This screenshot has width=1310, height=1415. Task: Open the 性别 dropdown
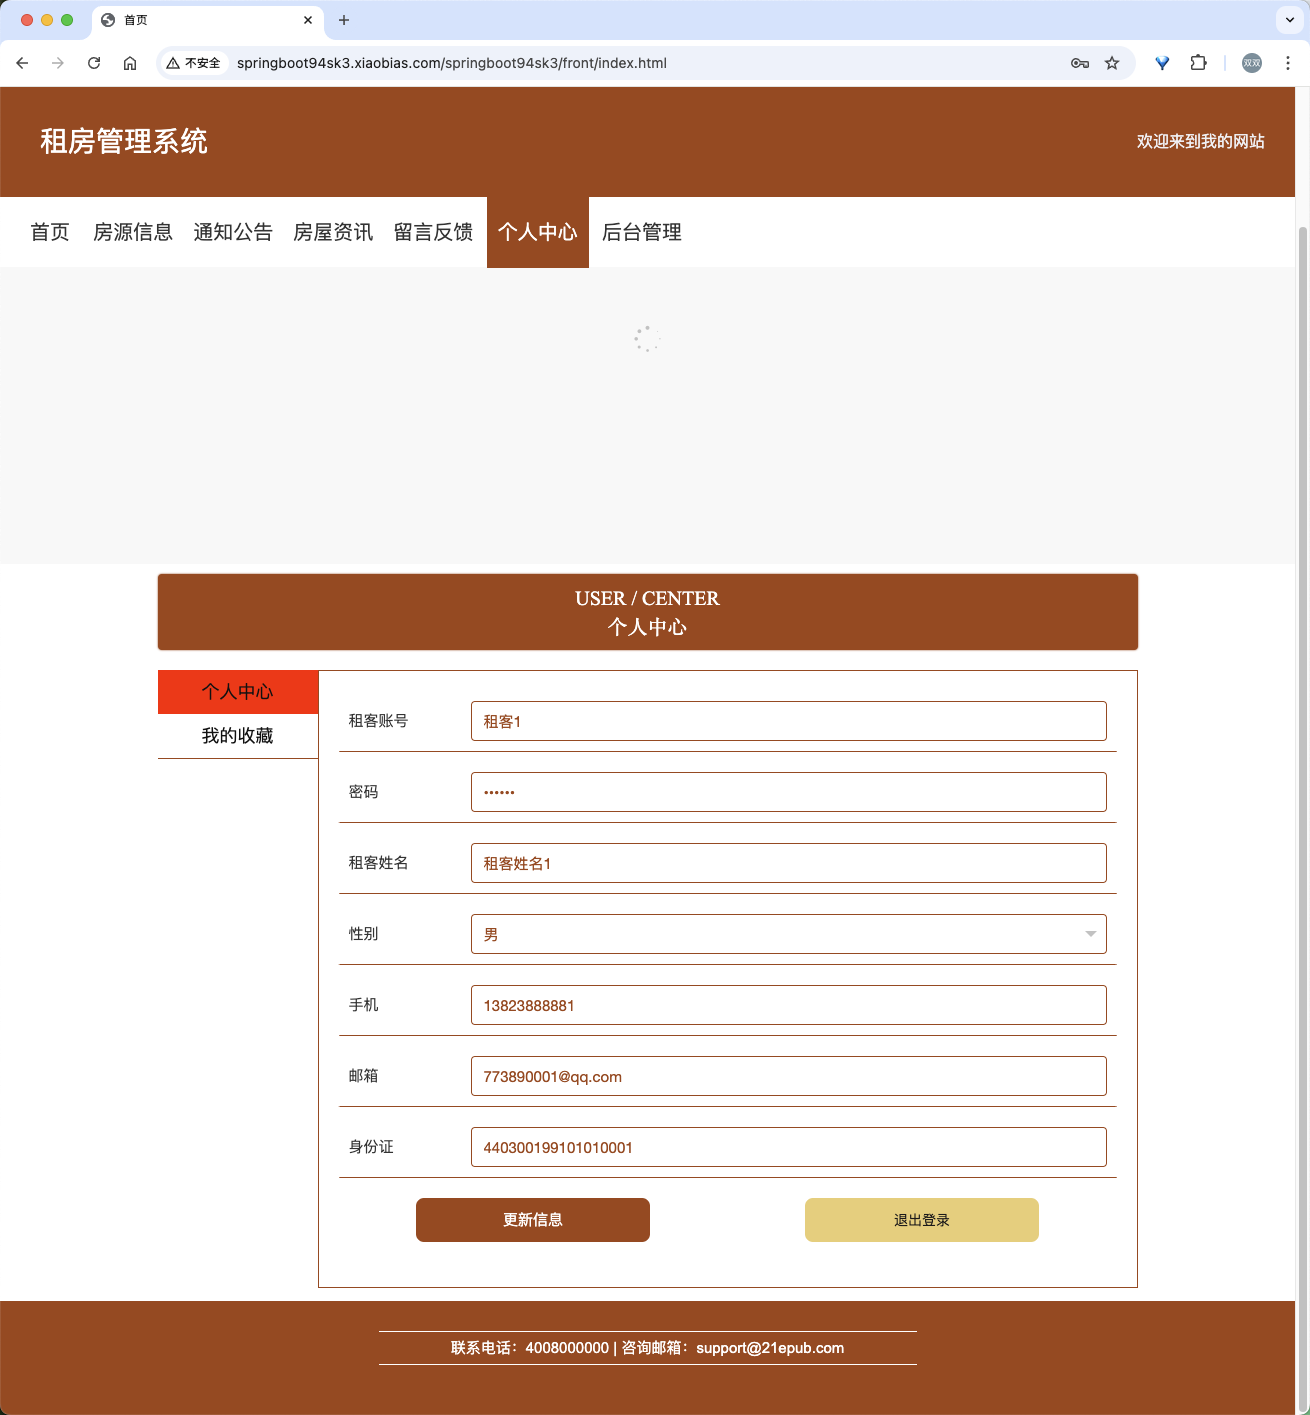coord(789,934)
